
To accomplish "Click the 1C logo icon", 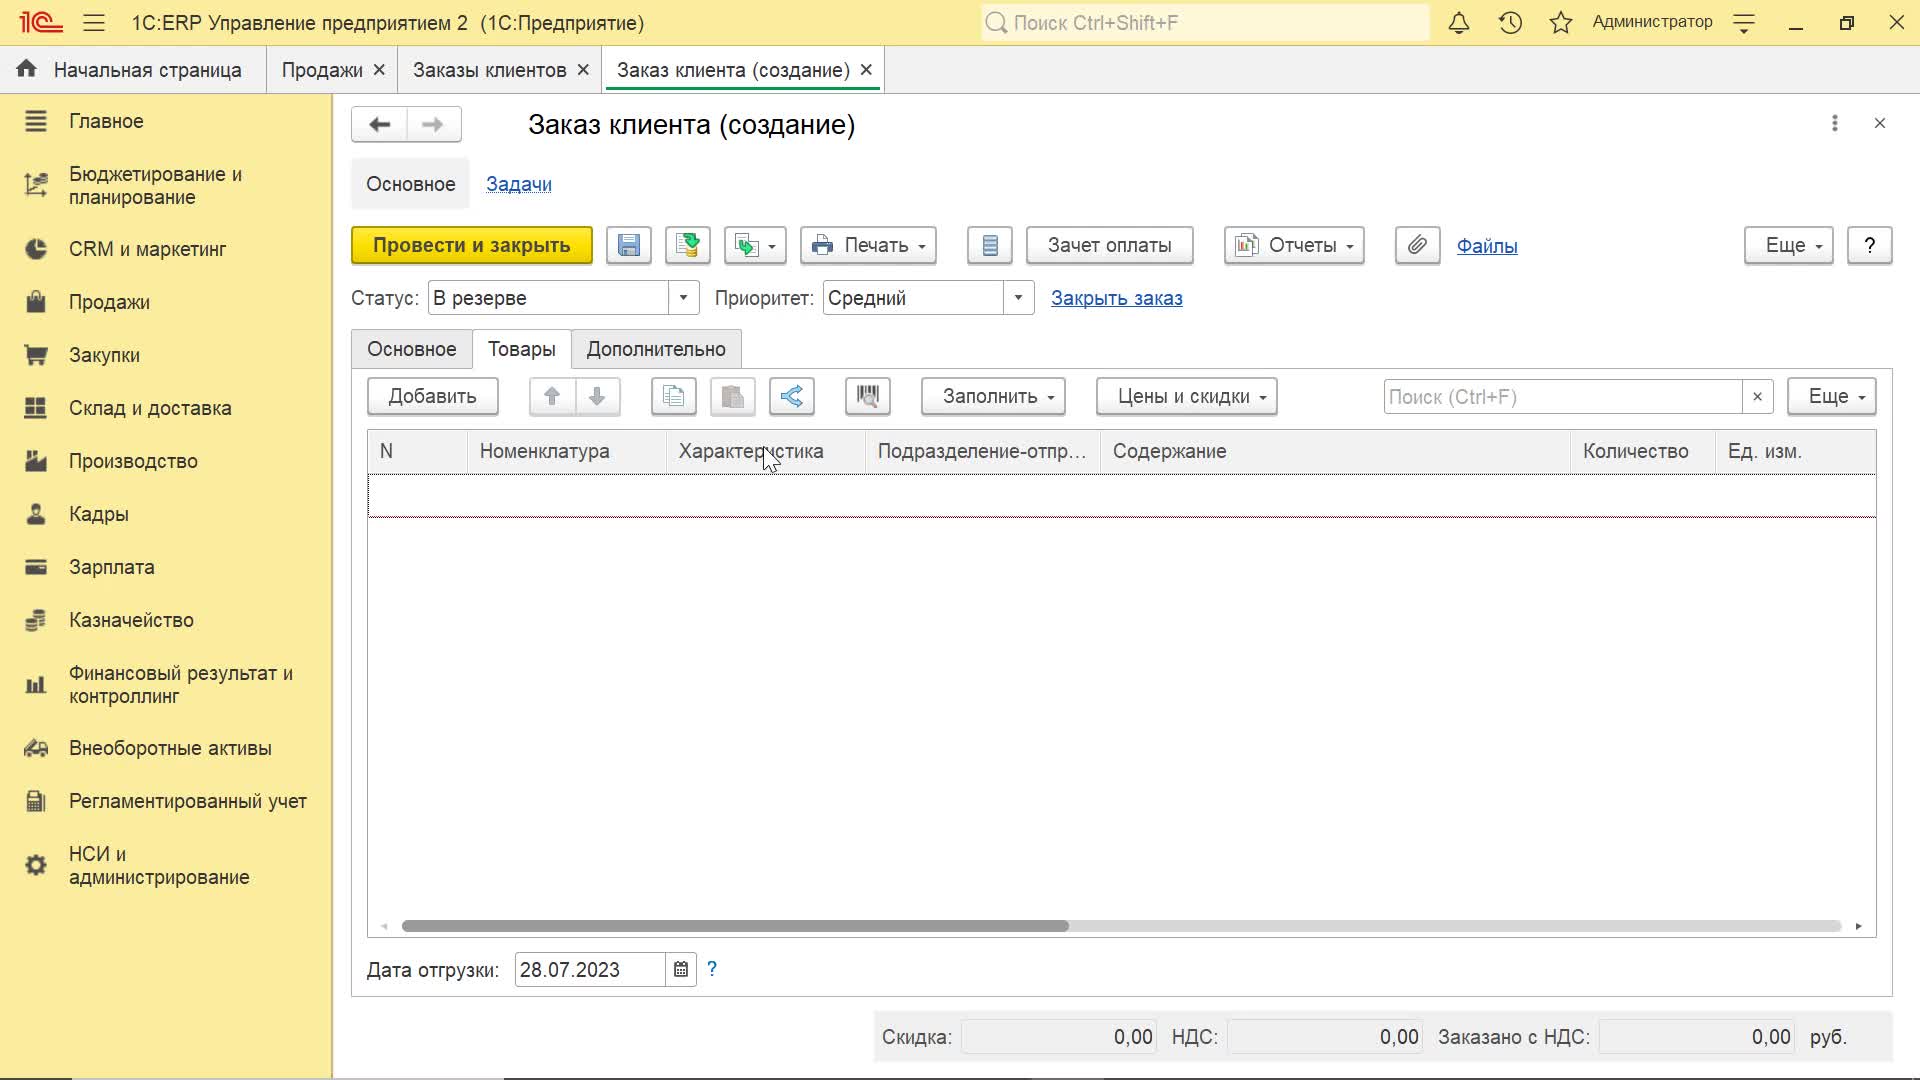I will tap(40, 22).
